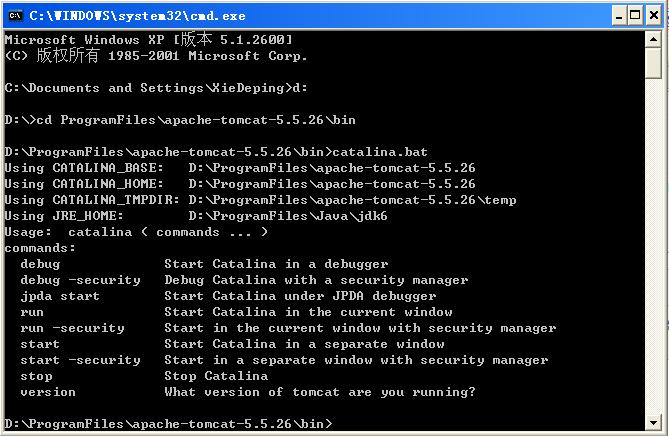The height and width of the screenshot is (436, 669).
Task: Click the 'jpda start' command entry
Action: [x=60, y=296]
